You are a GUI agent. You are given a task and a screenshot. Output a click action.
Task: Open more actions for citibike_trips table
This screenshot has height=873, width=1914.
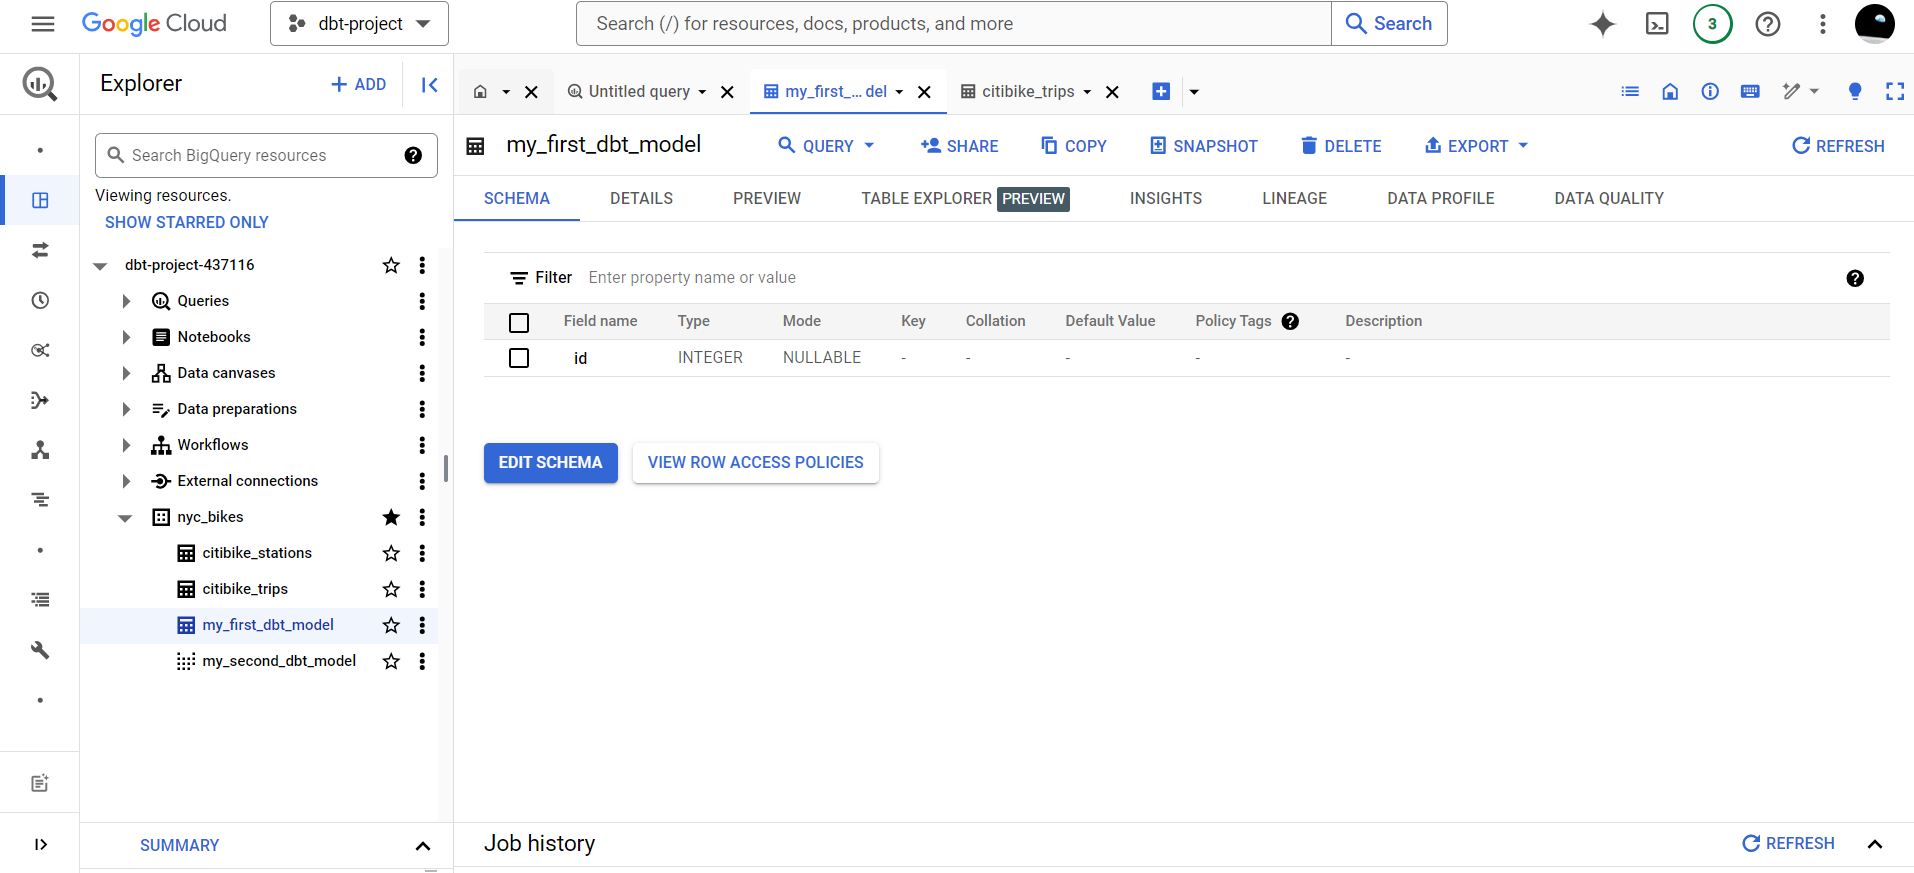(422, 589)
